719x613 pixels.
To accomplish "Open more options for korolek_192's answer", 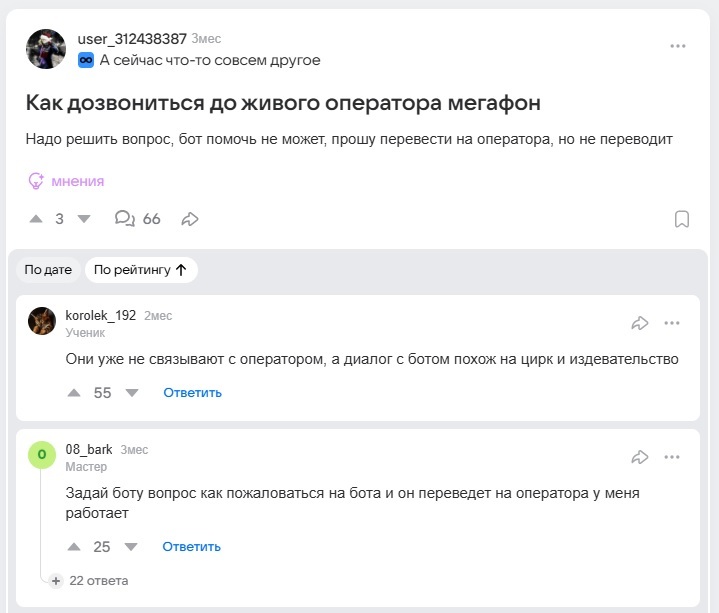I will coord(672,323).
